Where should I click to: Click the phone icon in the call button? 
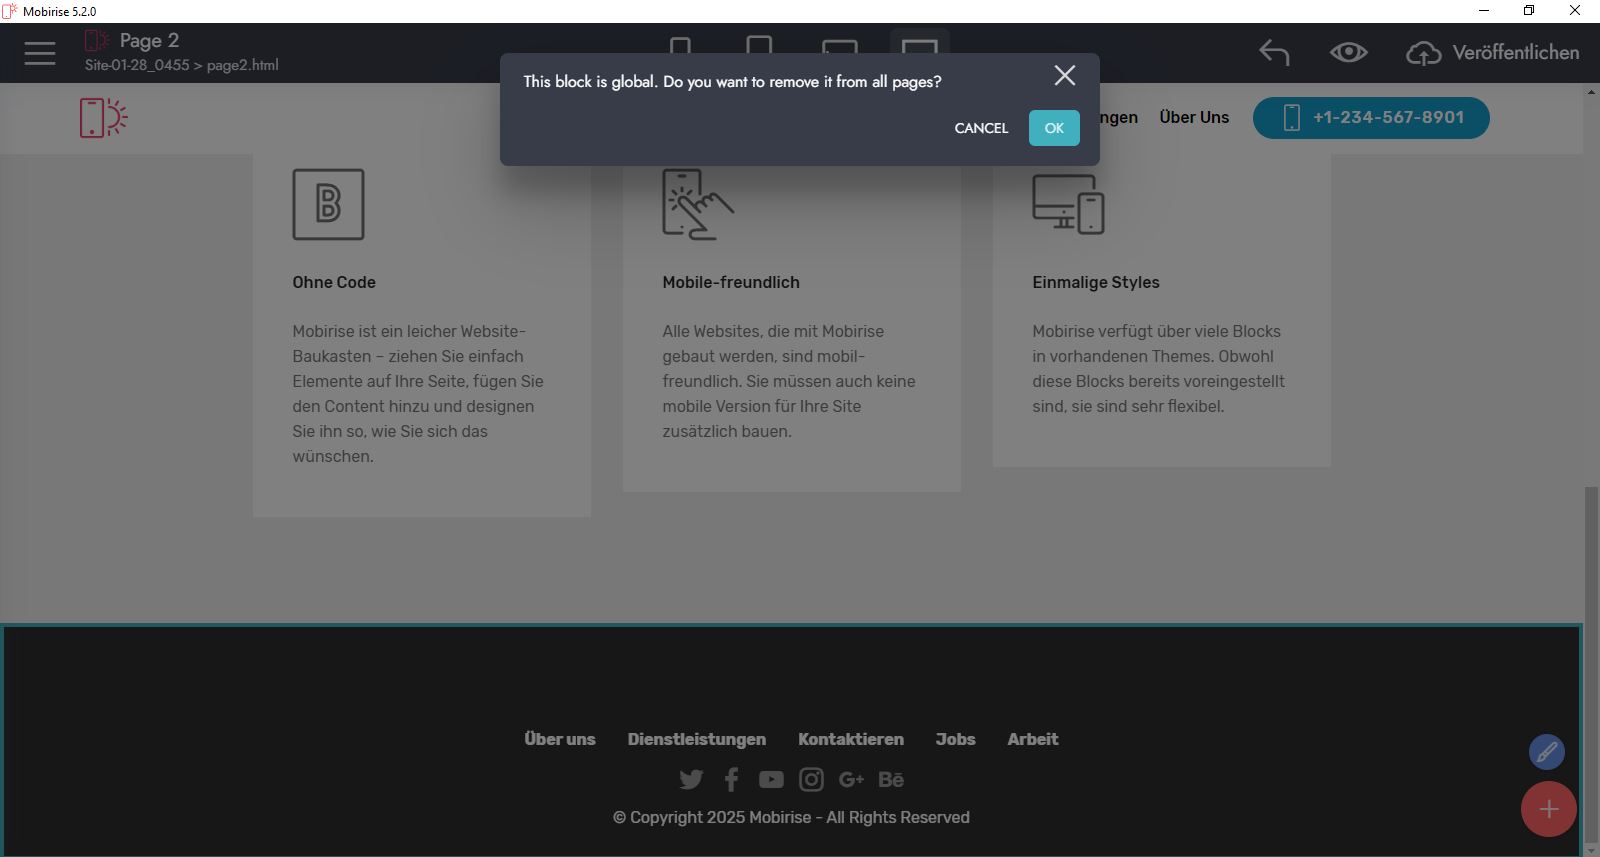click(x=1292, y=118)
